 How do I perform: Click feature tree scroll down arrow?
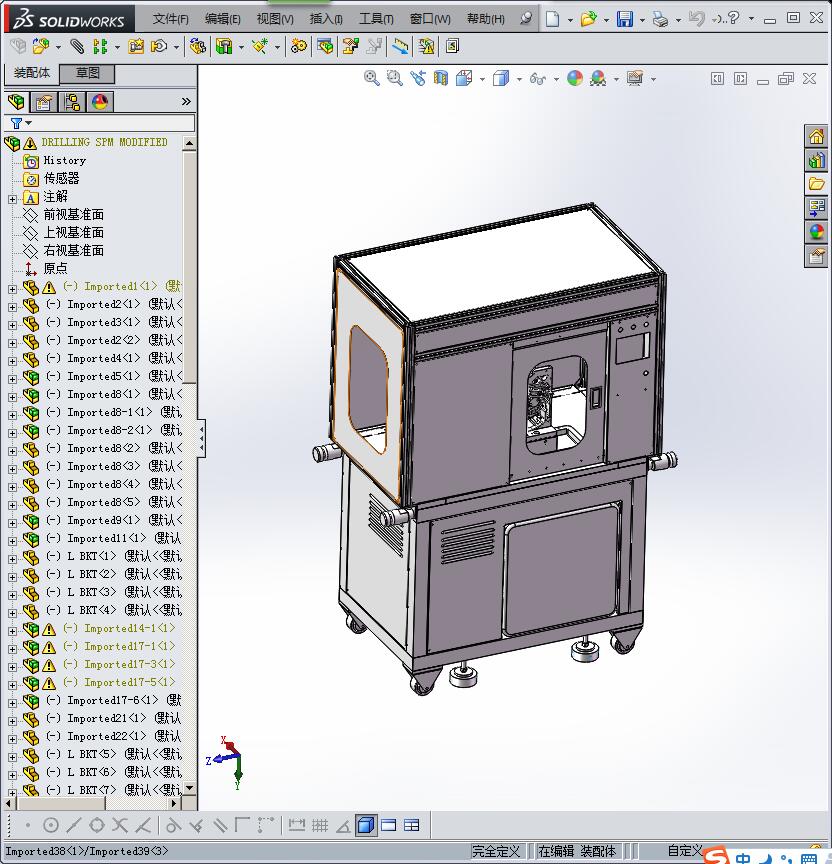190,788
